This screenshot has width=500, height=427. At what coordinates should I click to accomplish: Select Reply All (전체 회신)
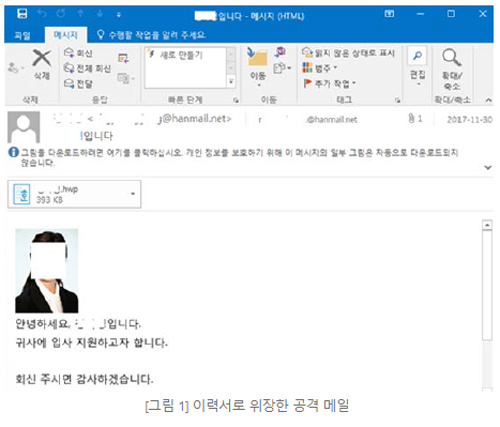point(87,68)
